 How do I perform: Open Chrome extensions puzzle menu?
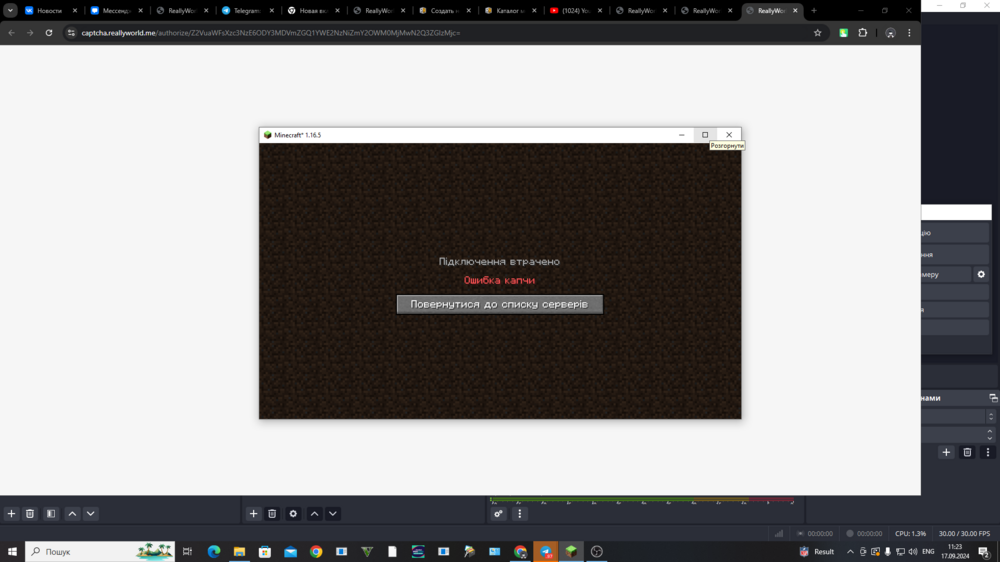(863, 33)
